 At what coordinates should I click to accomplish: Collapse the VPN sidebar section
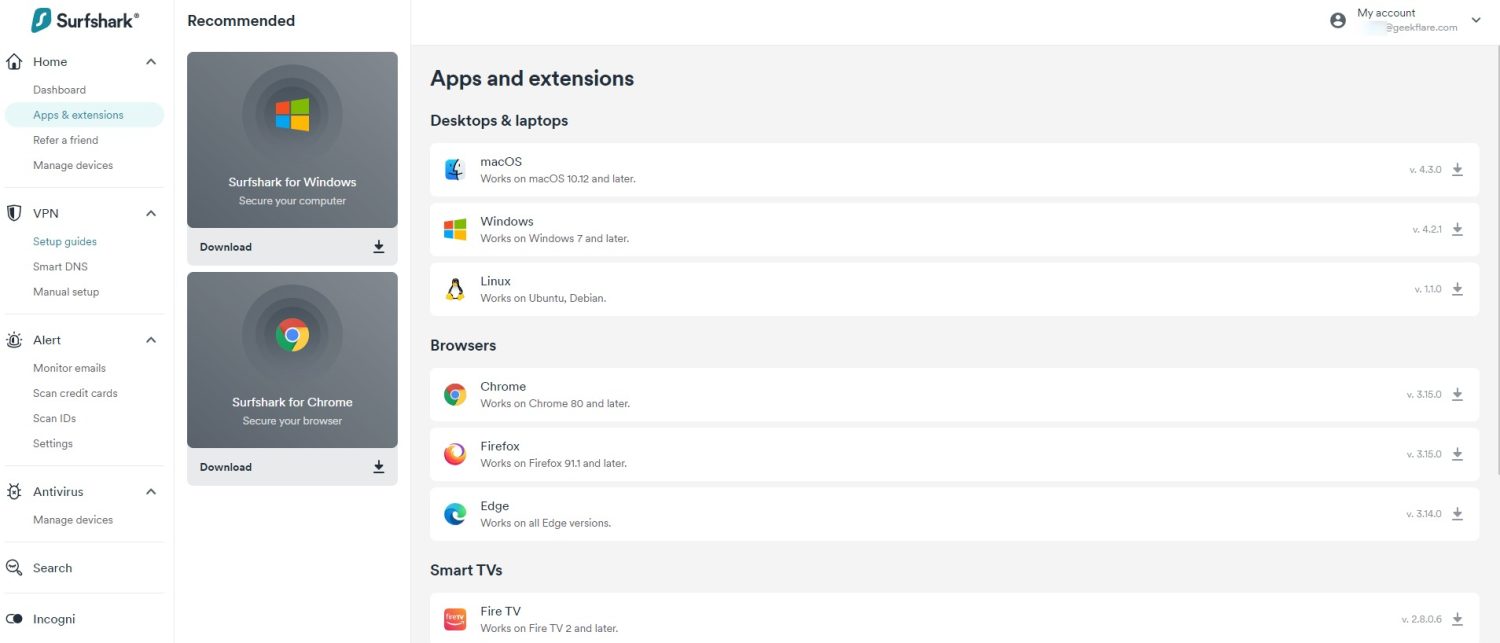[151, 213]
